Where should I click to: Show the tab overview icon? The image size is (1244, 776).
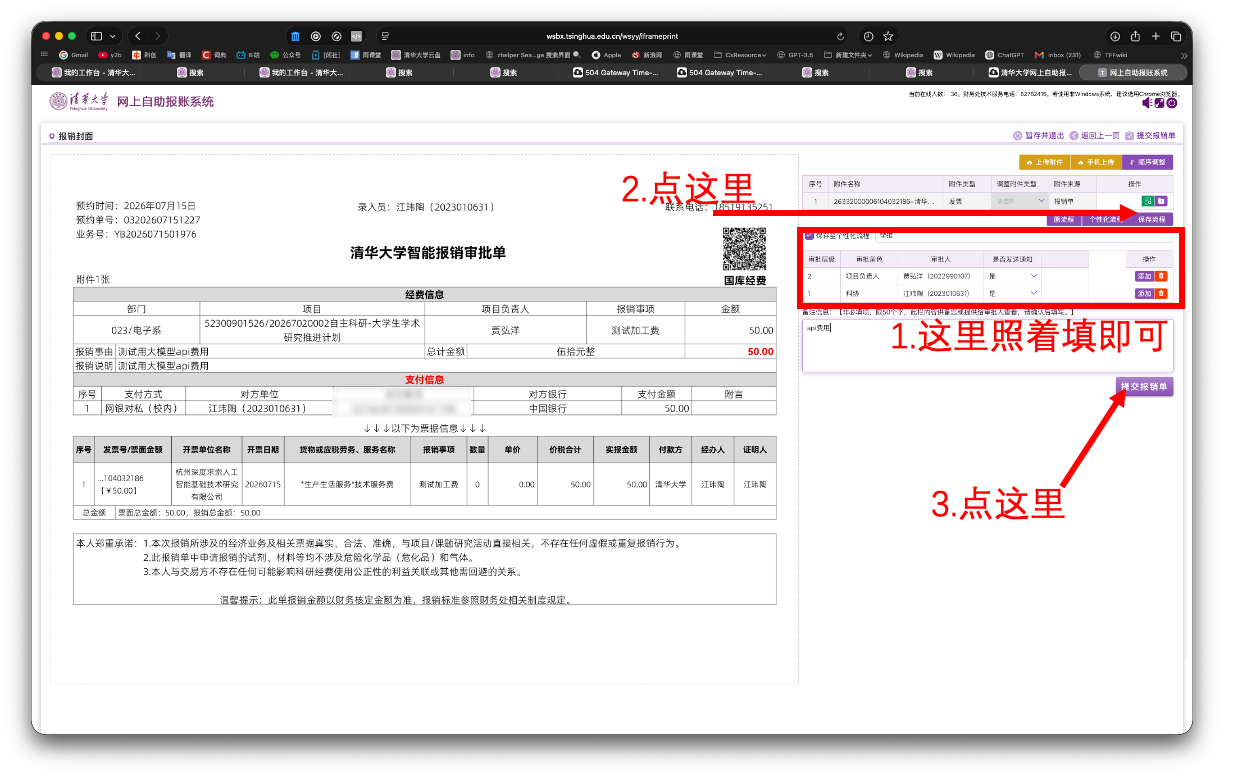click(1176, 36)
